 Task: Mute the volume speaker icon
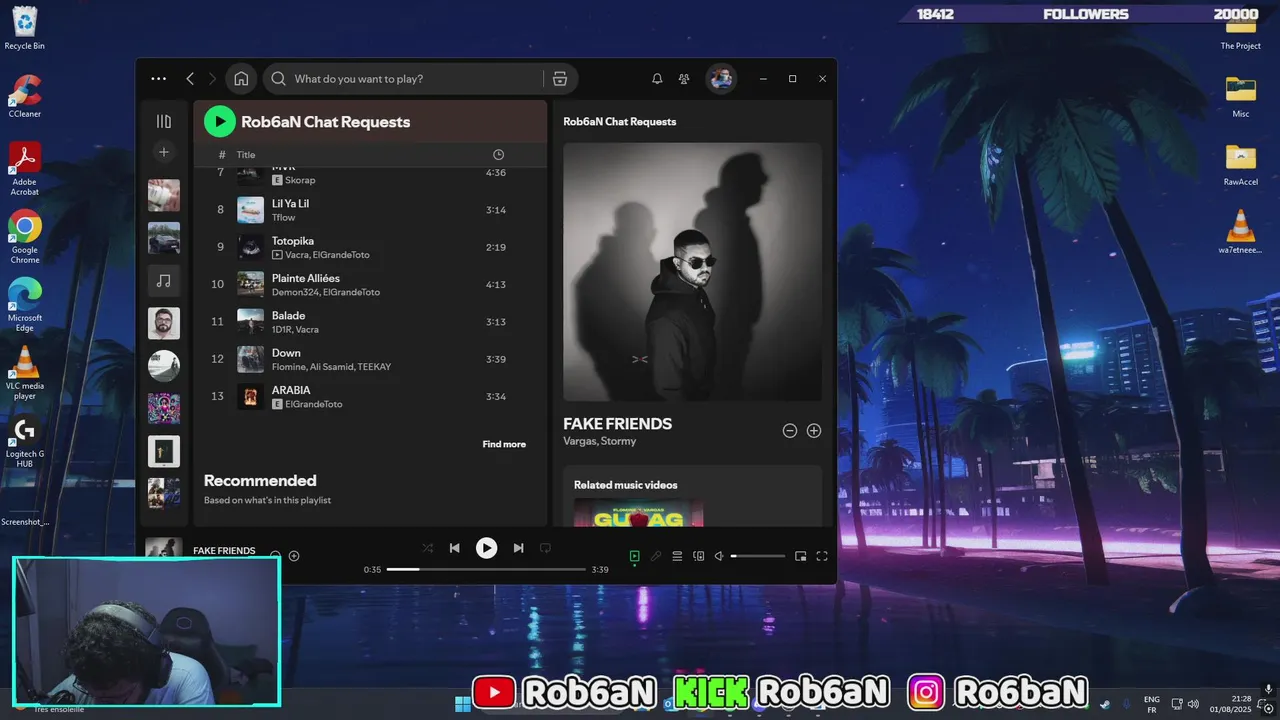718,556
